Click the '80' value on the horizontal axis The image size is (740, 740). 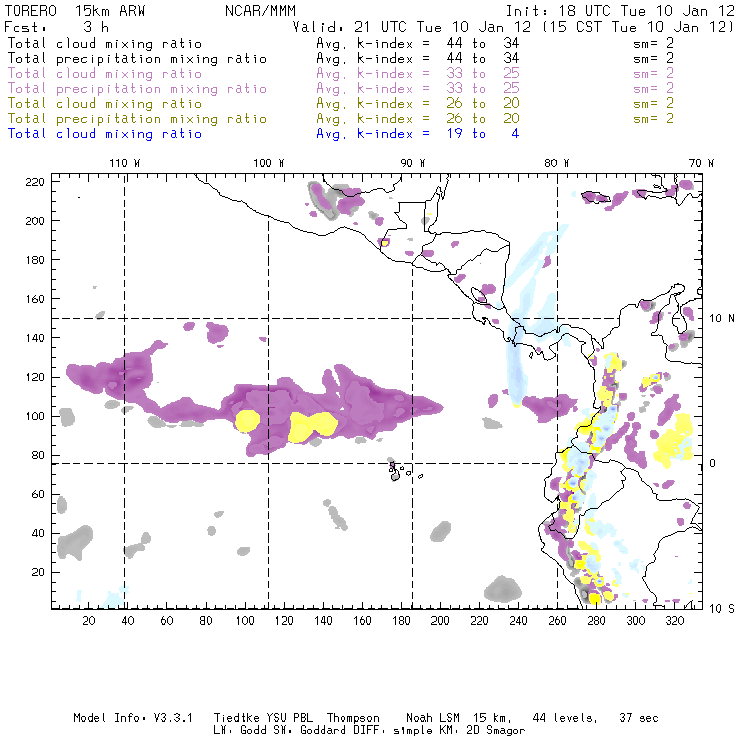206,621
